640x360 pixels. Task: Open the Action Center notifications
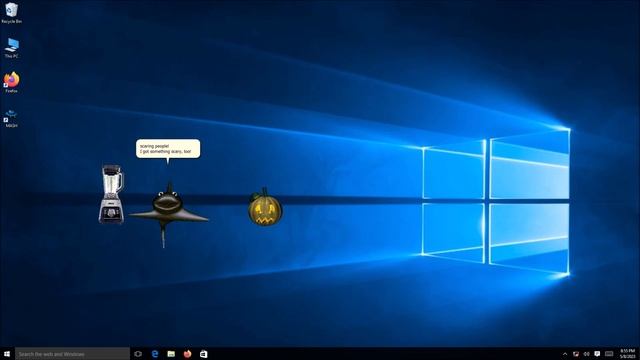(597, 354)
